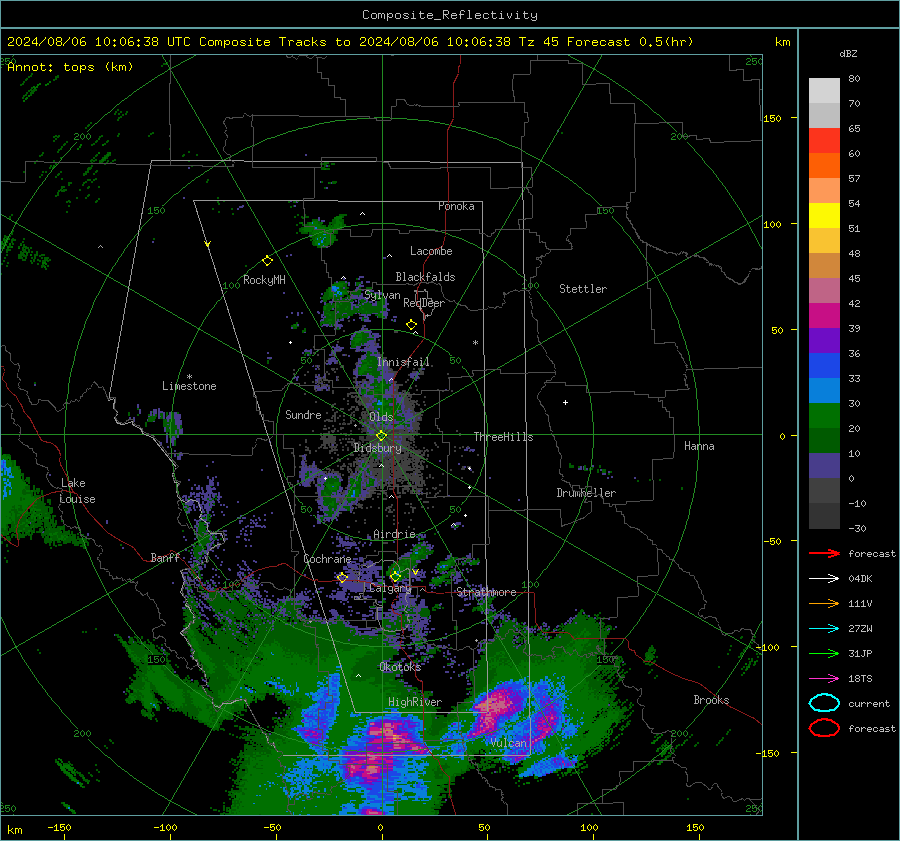Click the Okotoks city label
This screenshot has height=841, width=900.
(x=400, y=666)
